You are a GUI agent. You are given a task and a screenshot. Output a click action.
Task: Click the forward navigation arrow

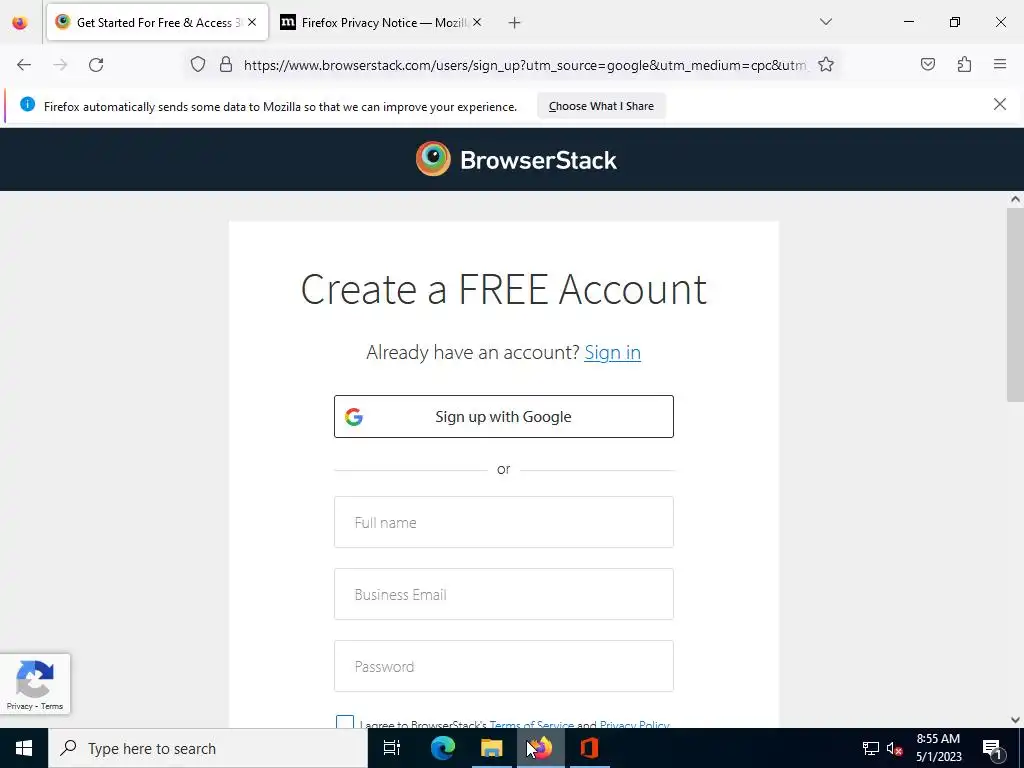tap(60, 65)
